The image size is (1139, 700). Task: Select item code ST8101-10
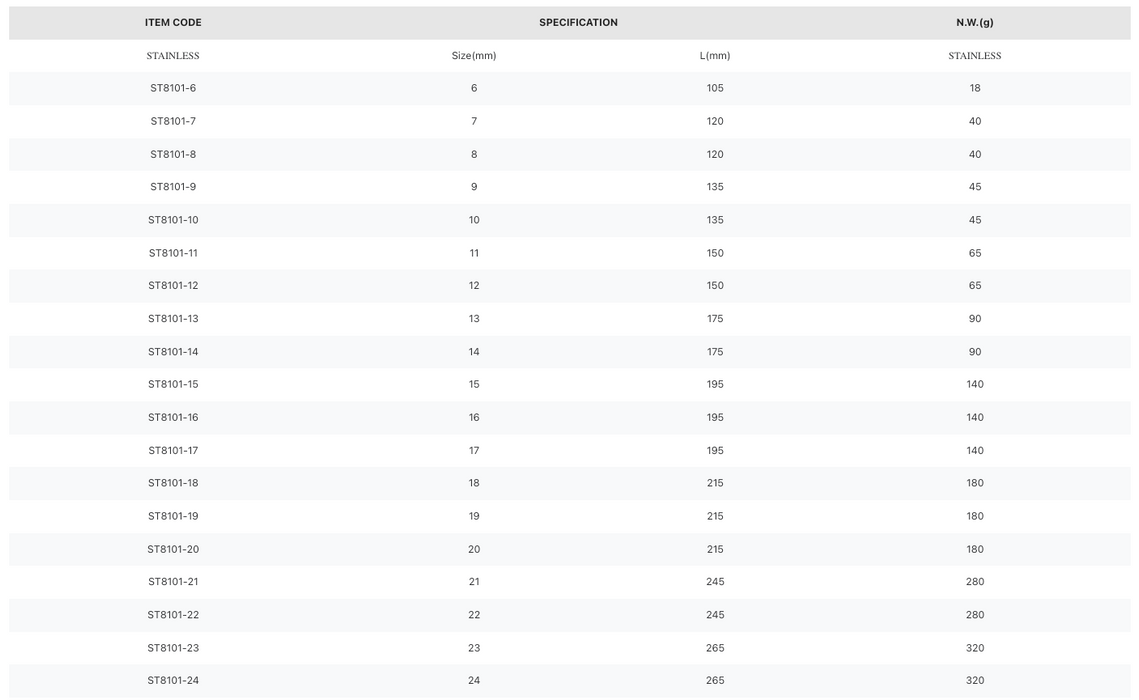pos(173,220)
